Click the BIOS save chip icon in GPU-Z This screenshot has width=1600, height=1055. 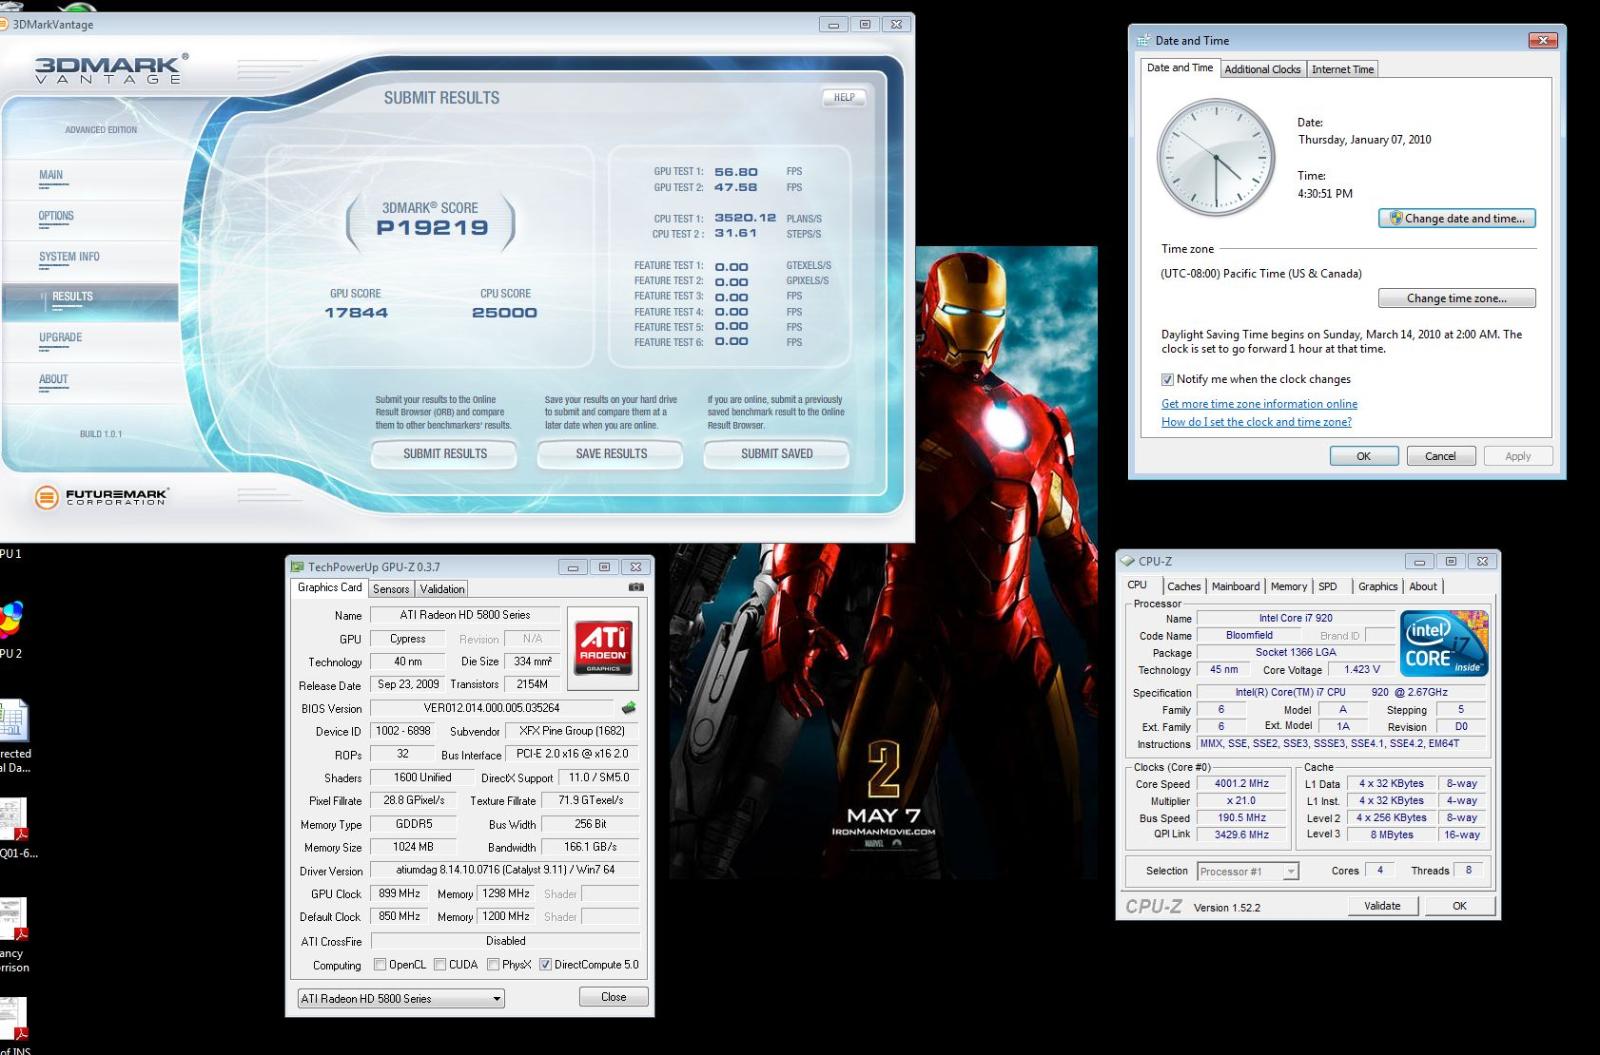pos(628,708)
